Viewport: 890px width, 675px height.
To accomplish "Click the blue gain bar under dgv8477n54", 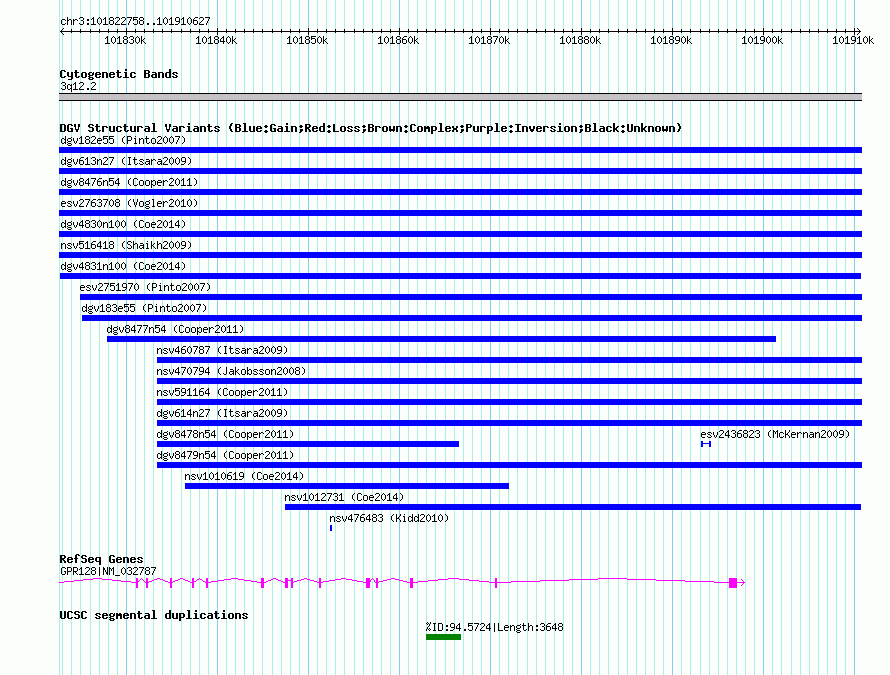I will 441,339.
